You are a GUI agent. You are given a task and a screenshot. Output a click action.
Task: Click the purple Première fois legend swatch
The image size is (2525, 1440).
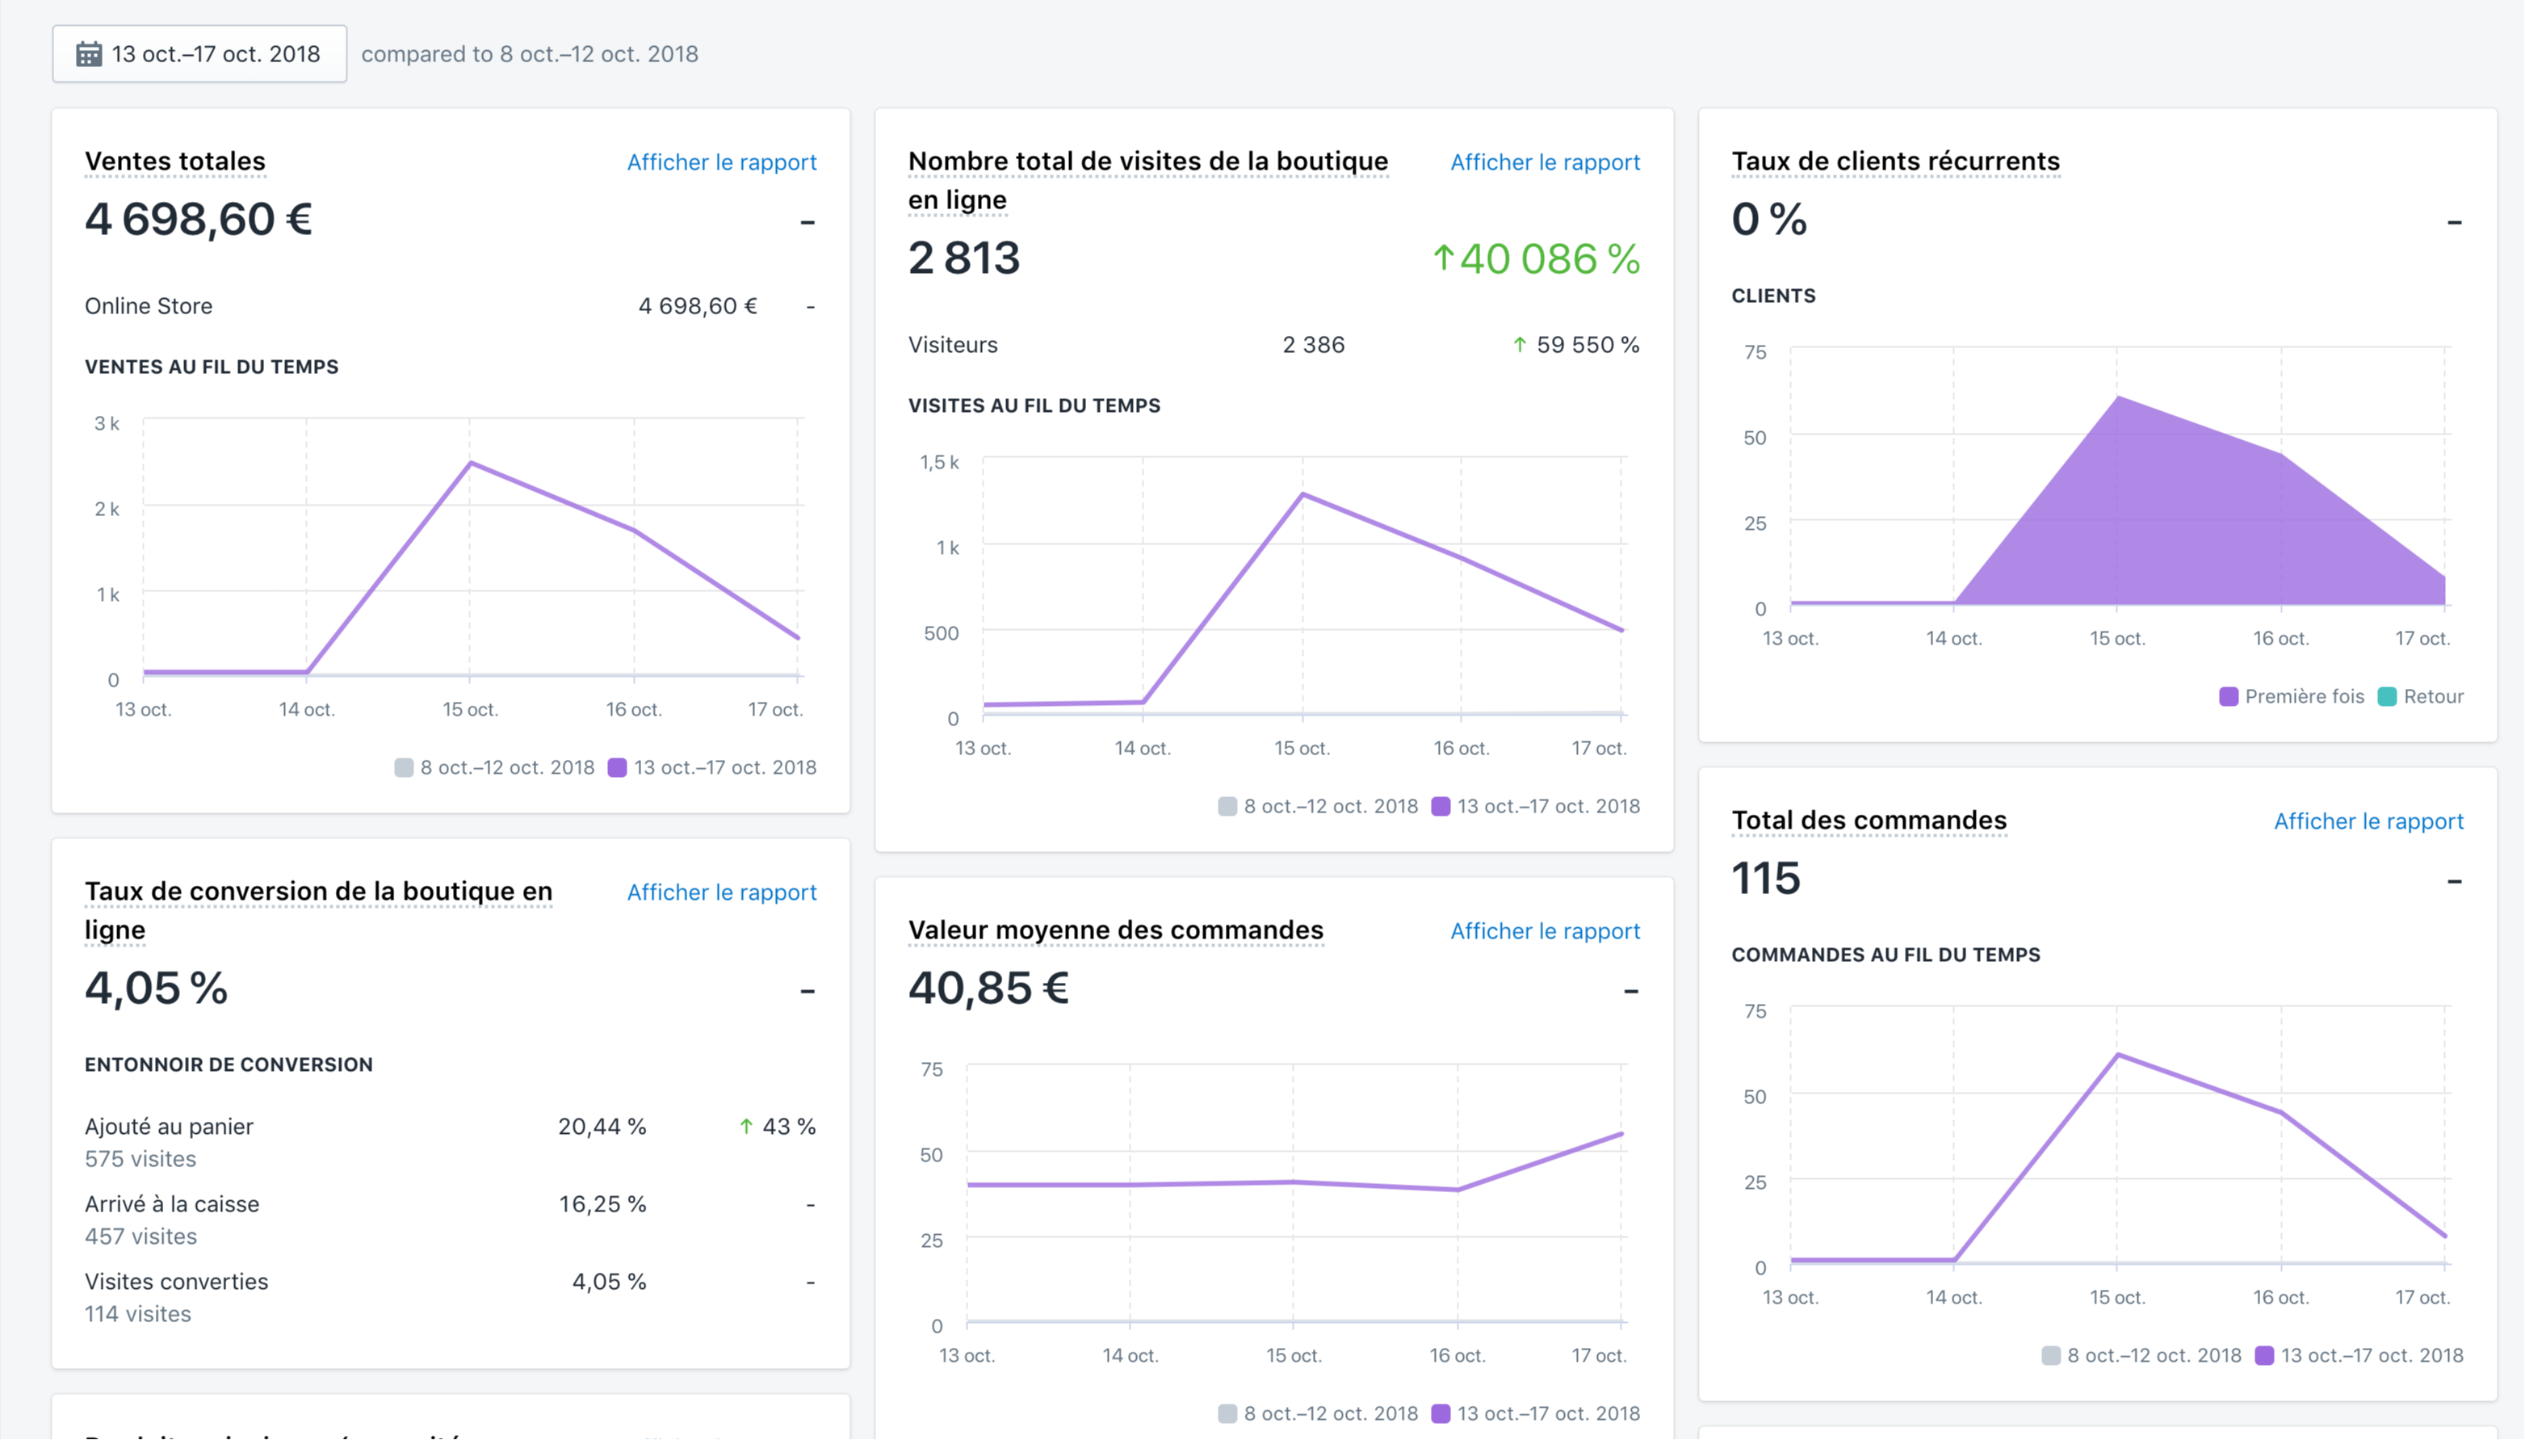[2228, 697]
